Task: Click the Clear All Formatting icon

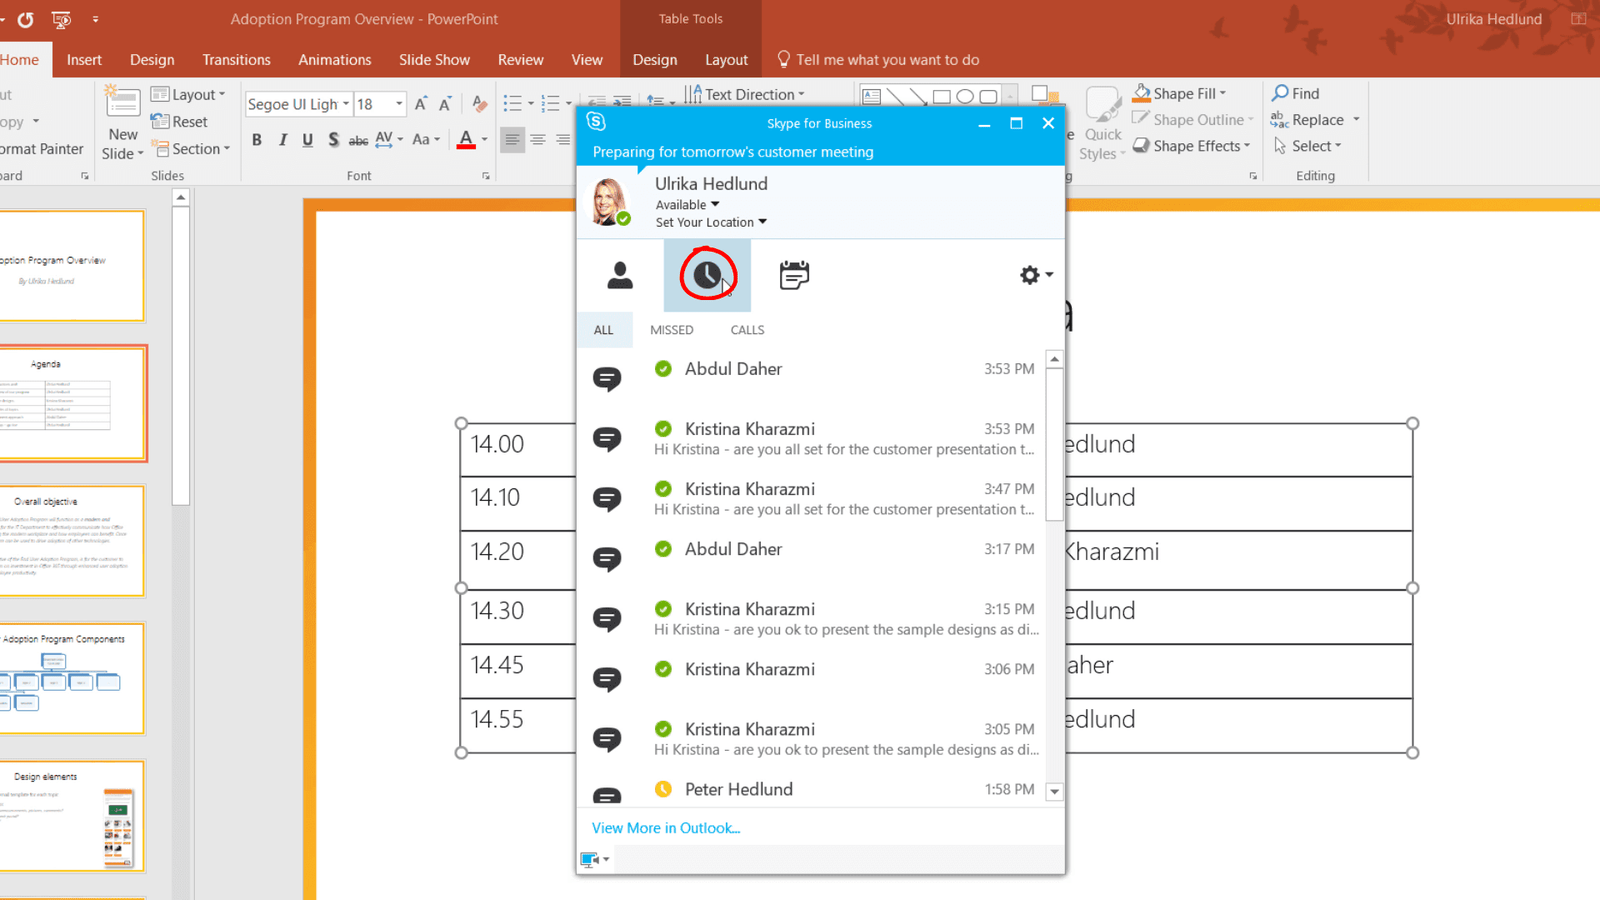Action: 480,104
